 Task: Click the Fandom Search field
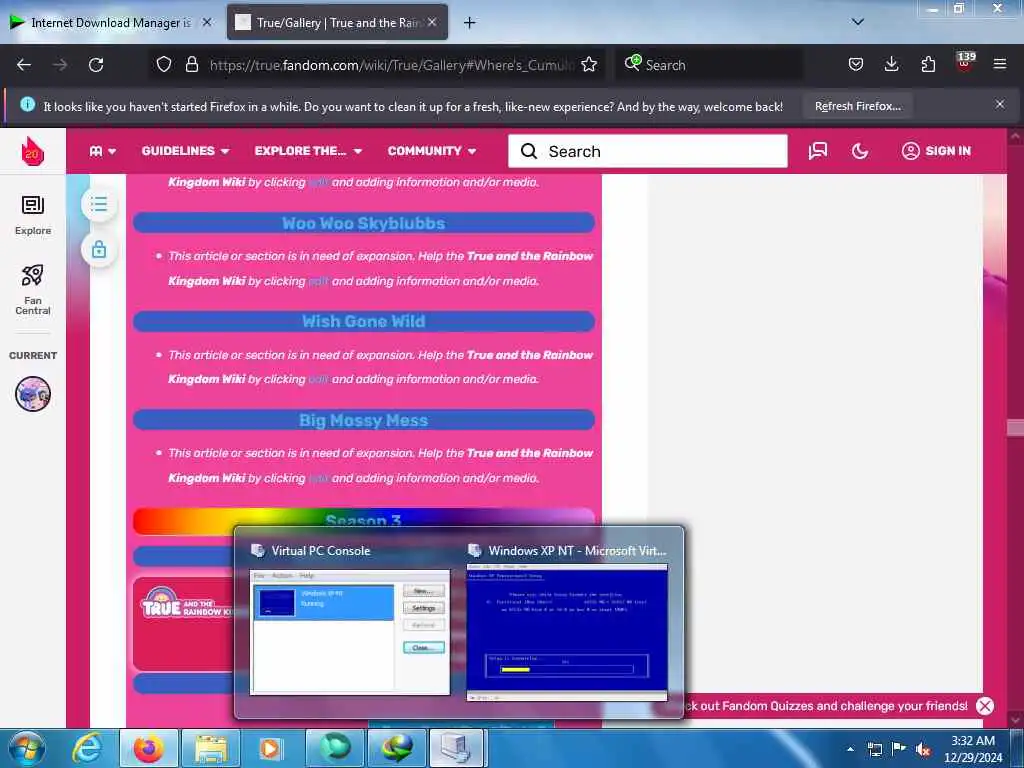tap(648, 151)
